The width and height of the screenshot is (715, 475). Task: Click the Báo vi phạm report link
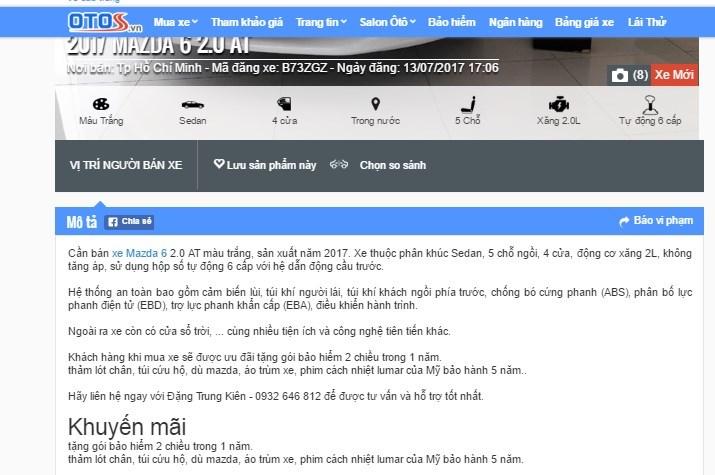[x=655, y=221]
